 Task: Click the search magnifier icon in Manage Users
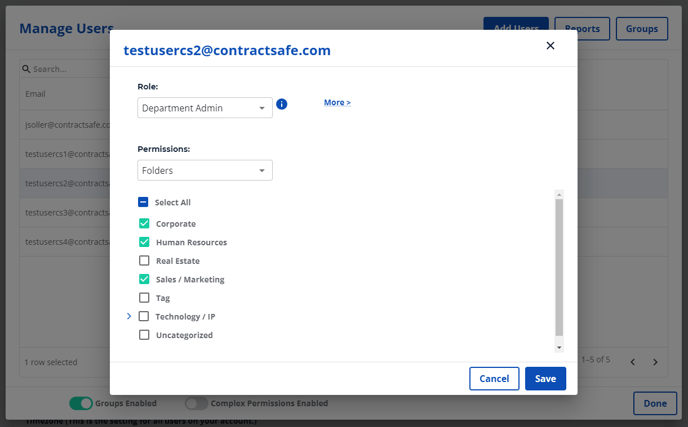coord(26,69)
